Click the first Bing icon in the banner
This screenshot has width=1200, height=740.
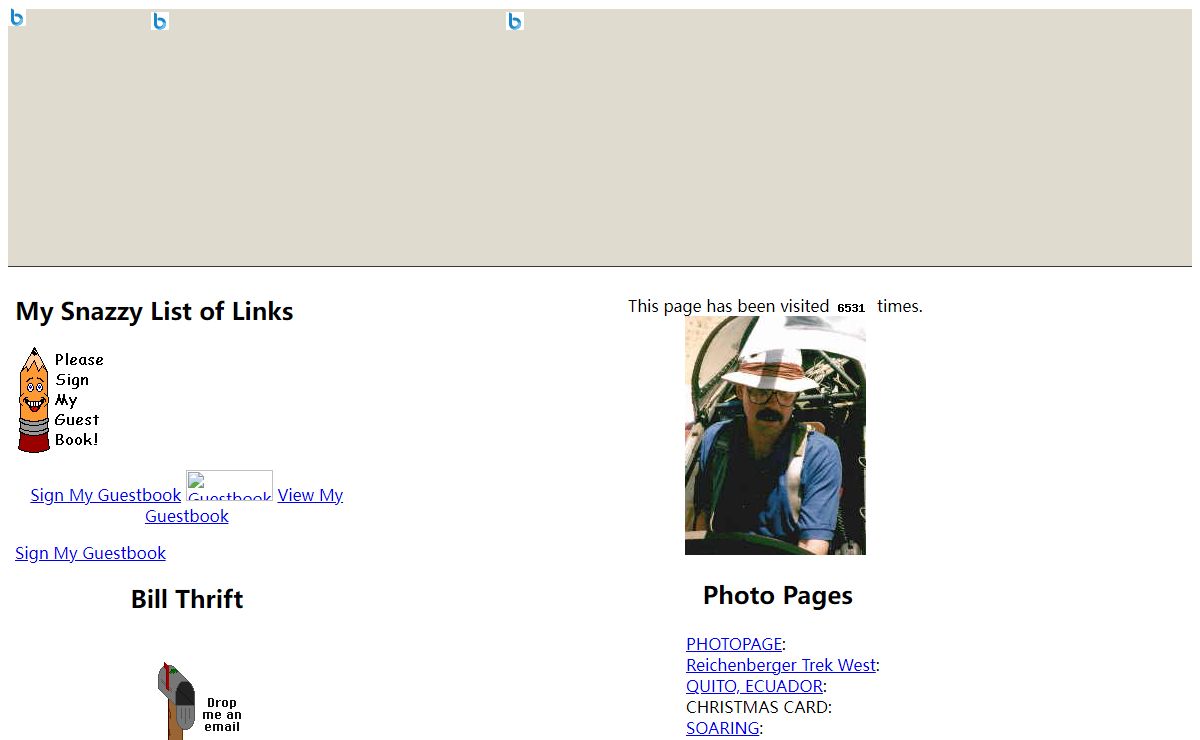(x=17, y=17)
